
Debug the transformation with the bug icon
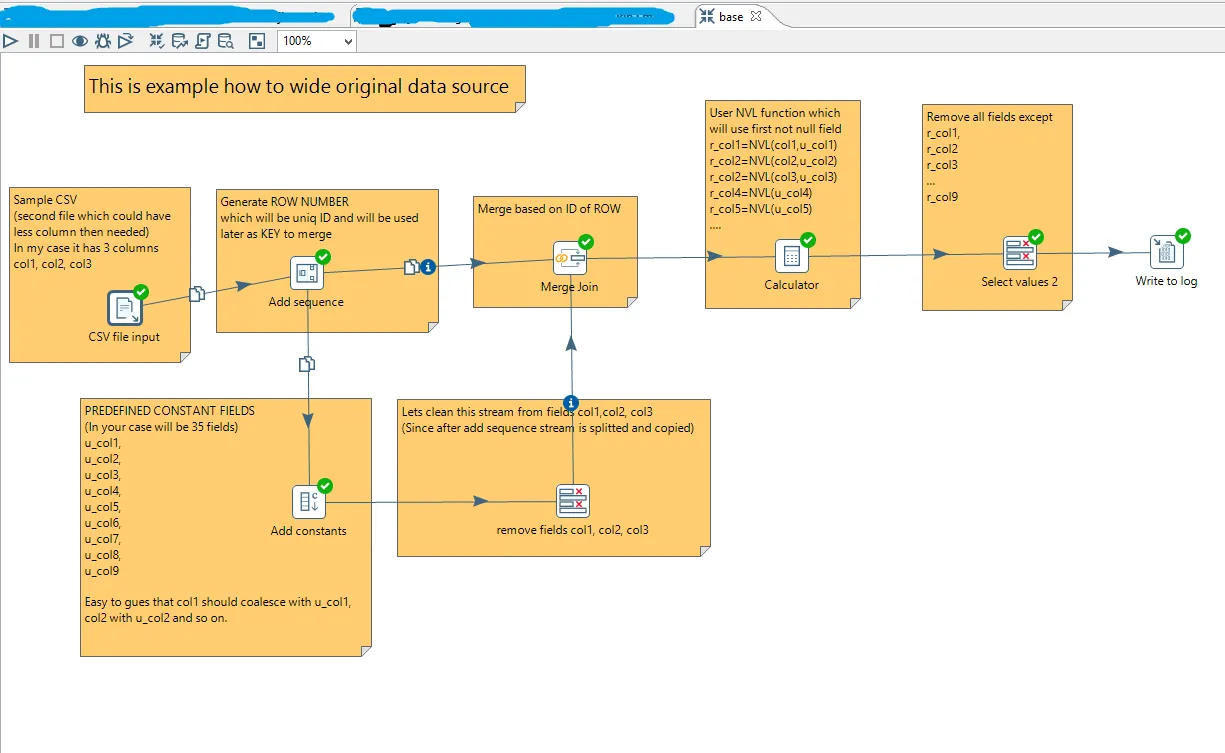point(102,41)
